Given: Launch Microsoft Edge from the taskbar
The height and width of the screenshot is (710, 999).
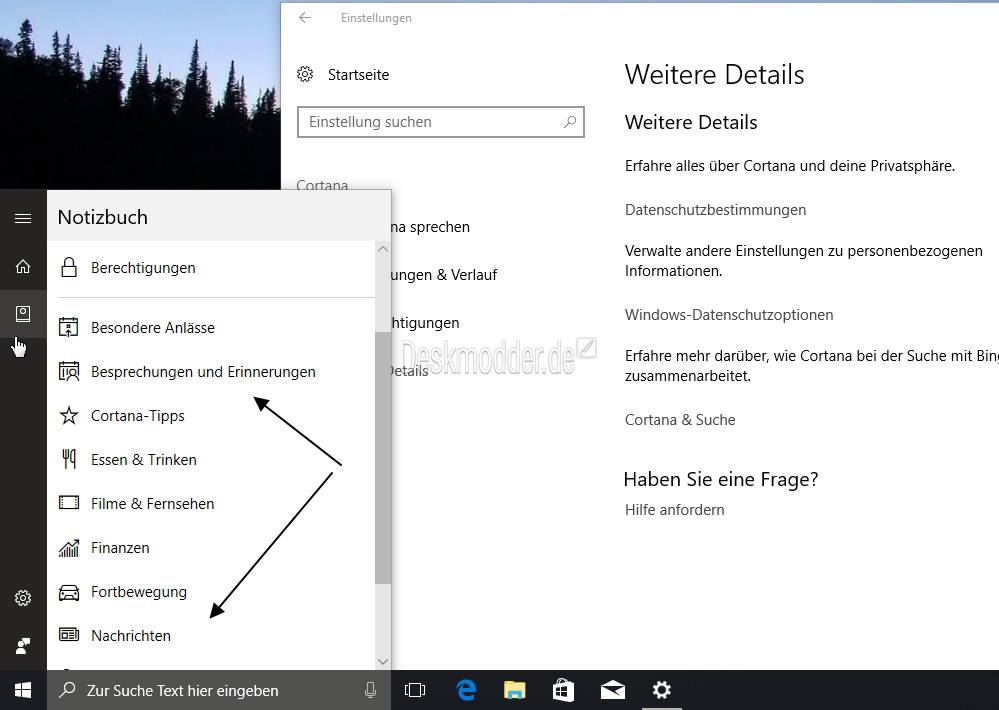Looking at the screenshot, I should pyautogui.click(x=466, y=690).
